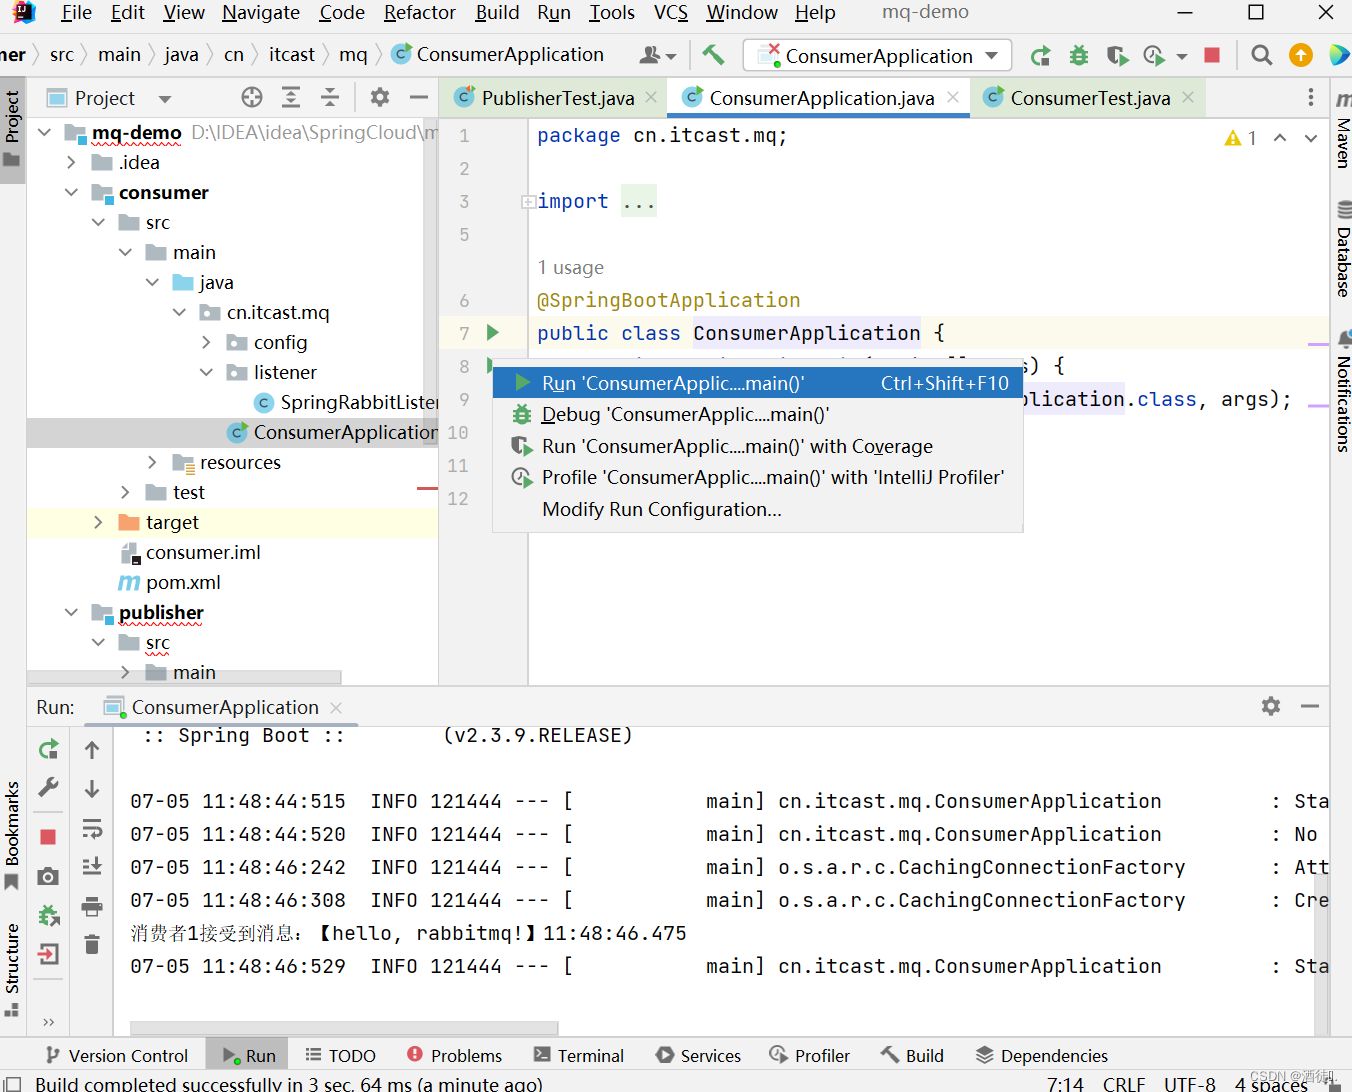
Task: Click the CRLF line separator indicator
Action: (x=1124, y=1083)
